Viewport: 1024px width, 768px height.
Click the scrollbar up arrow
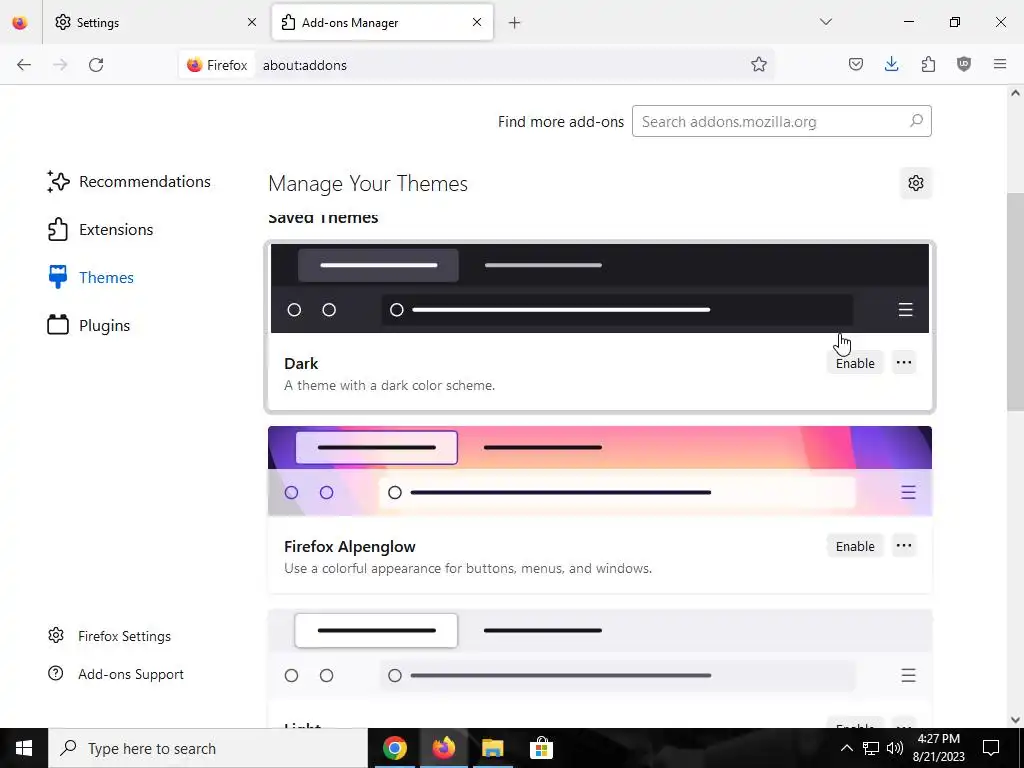1015,93
